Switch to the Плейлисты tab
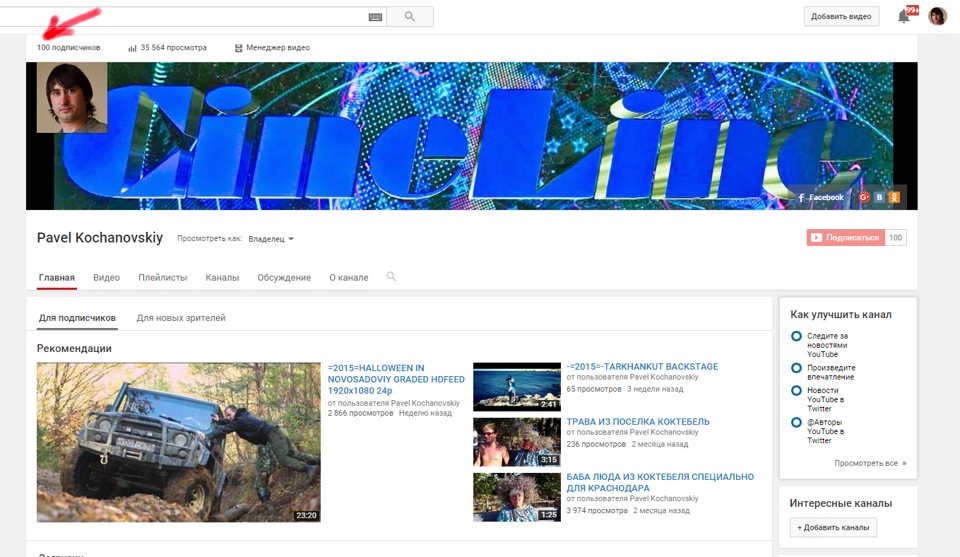The image size is (960, 557). 163,277
